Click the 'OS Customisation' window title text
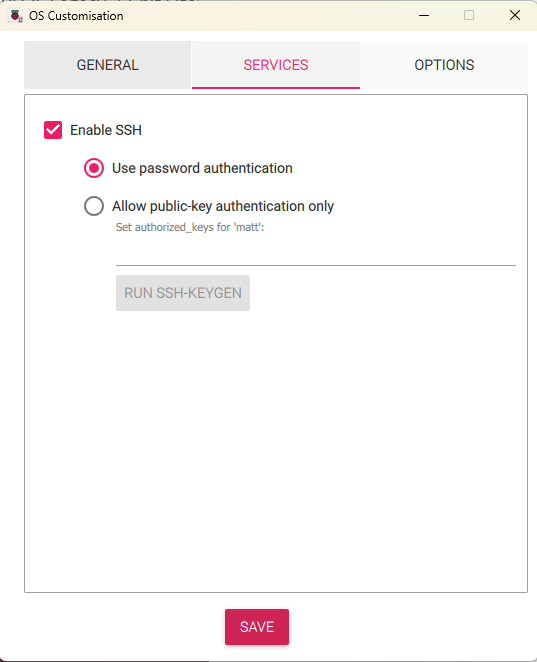This screenshot has height=662, width=537. [x=76, y=16]
